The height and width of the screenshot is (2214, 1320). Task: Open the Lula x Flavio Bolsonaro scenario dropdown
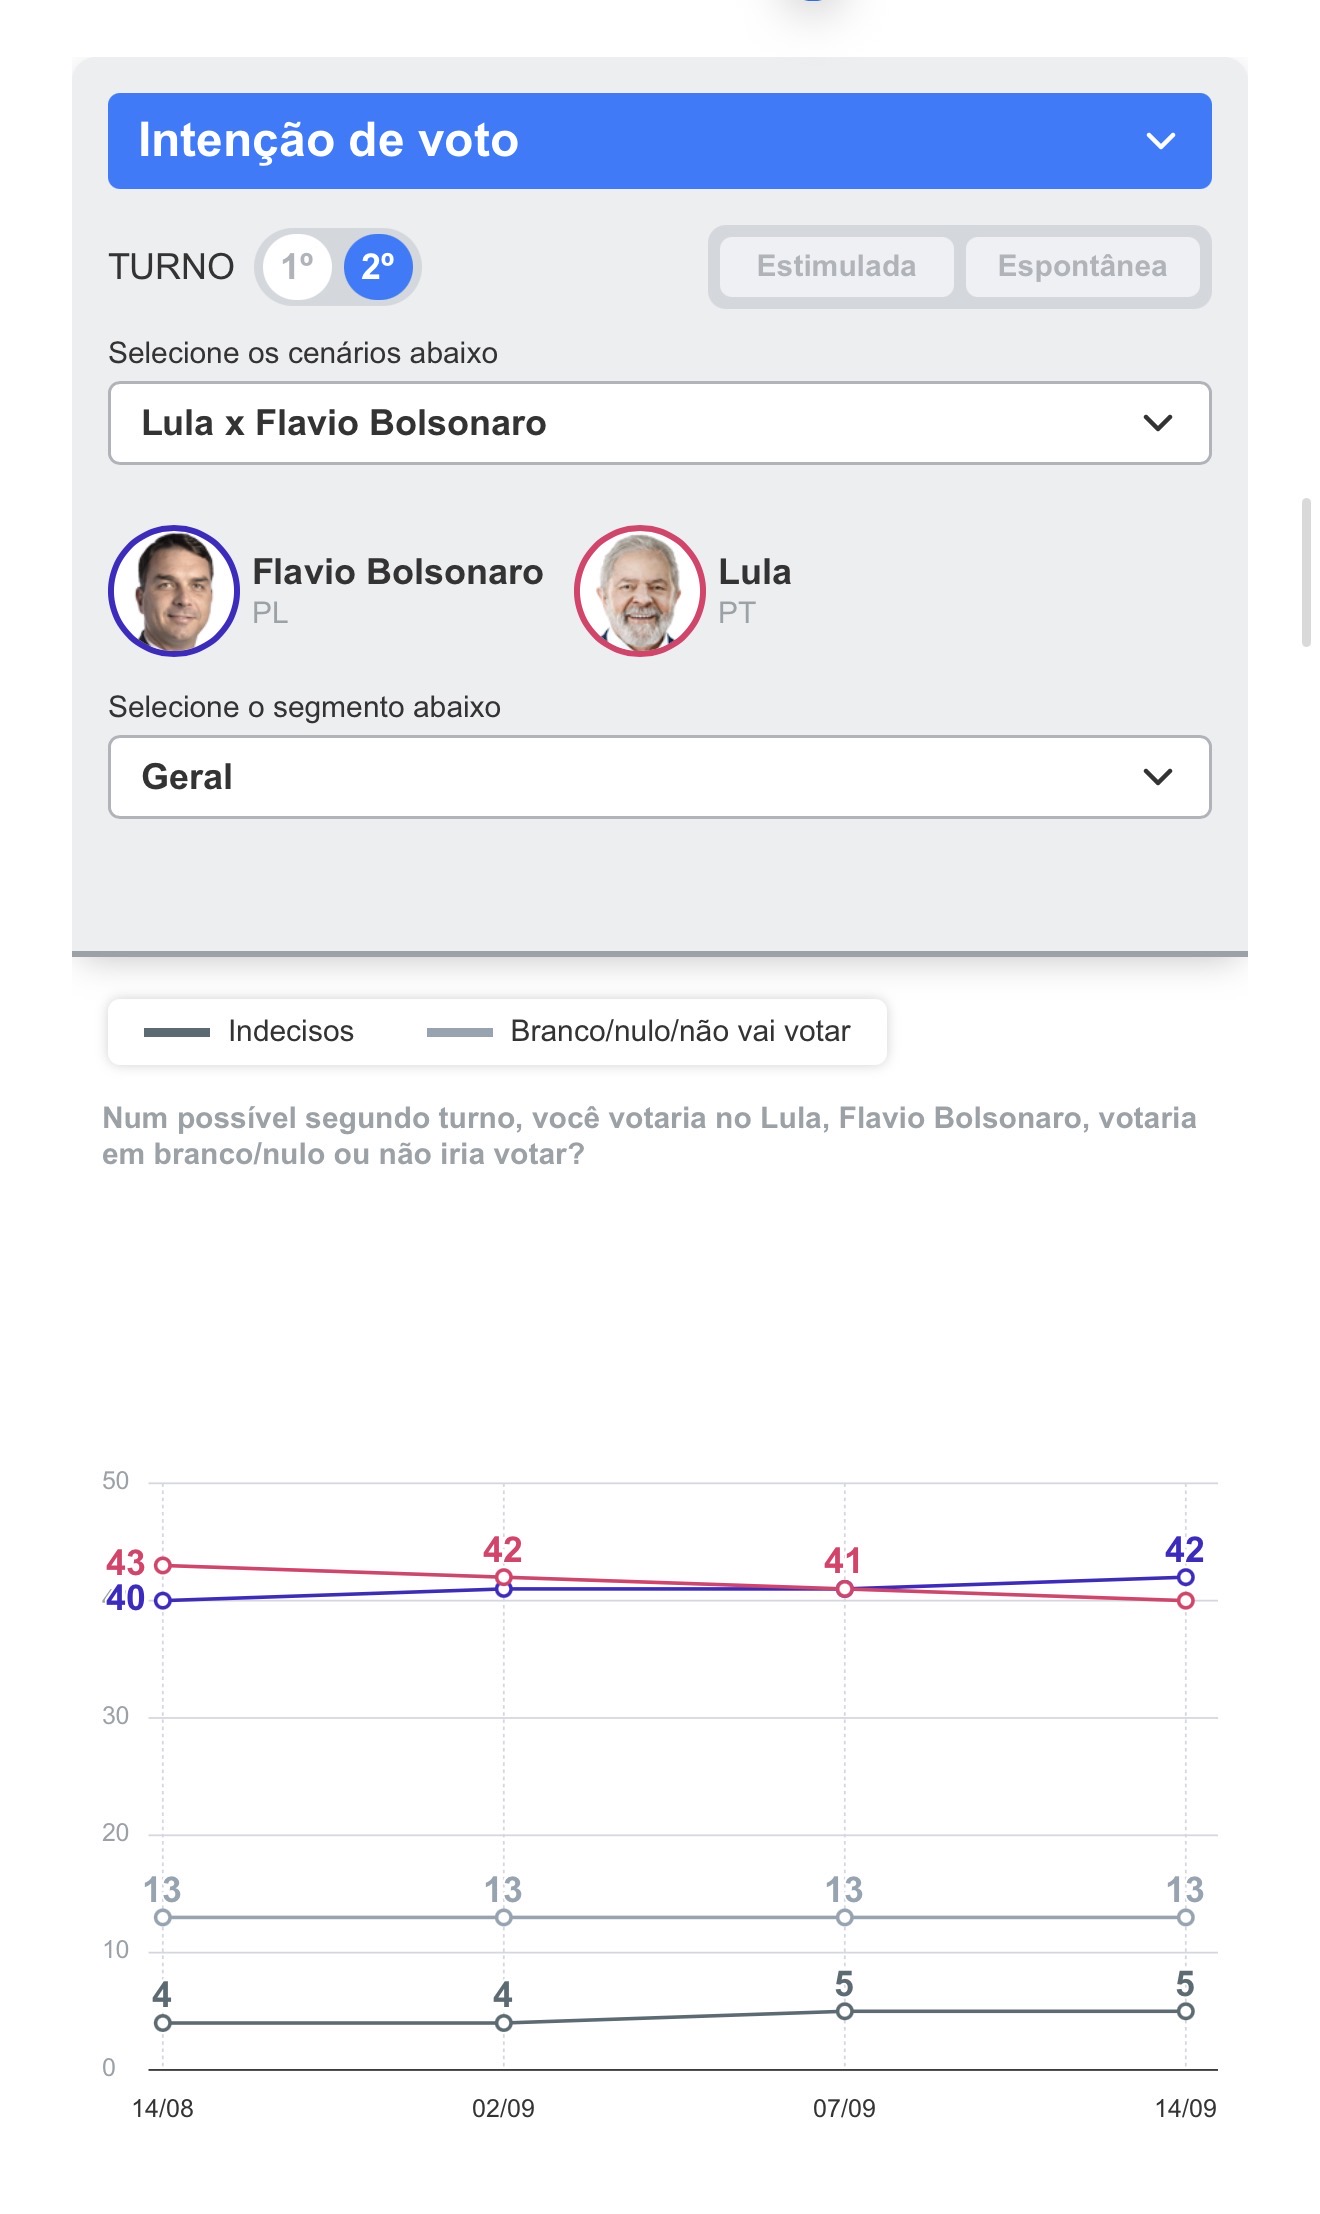pos(660,423)
